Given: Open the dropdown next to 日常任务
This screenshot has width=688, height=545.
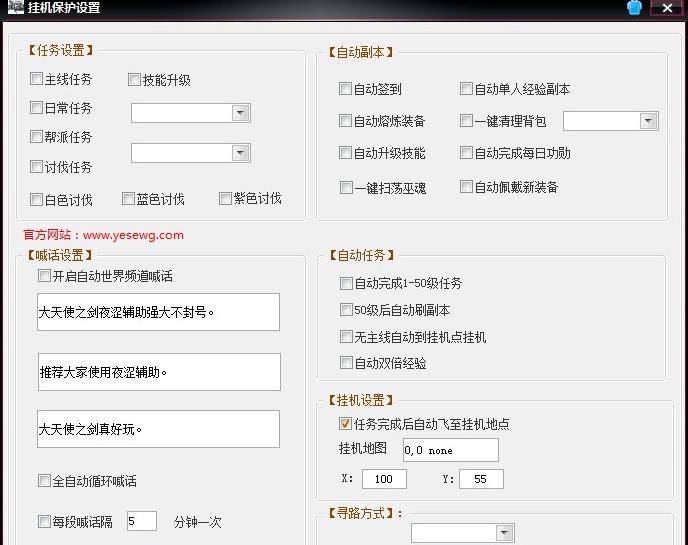Looking at the screenshot, I should (240, 113).
